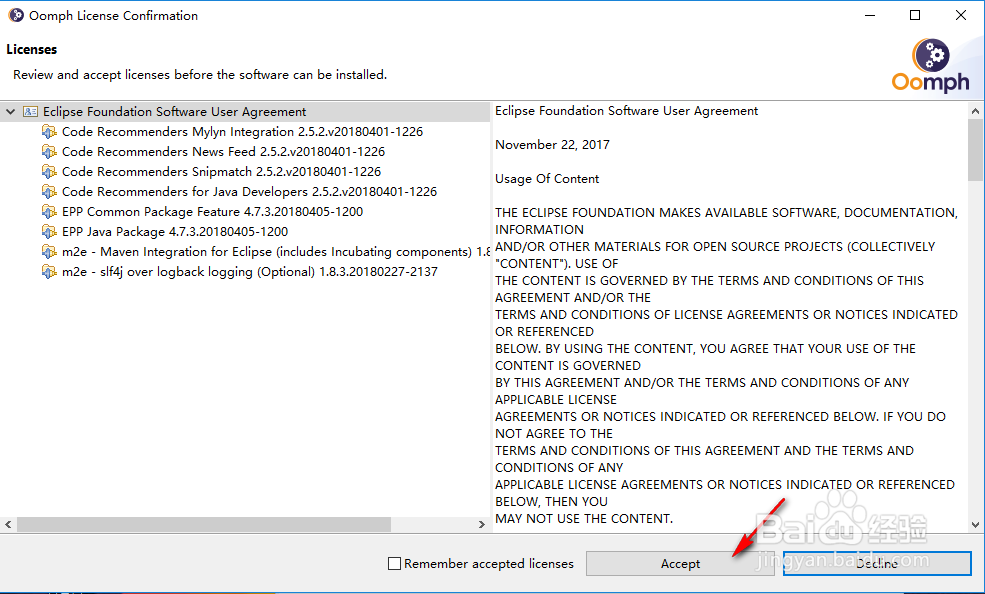
Task: Click icon of m2e Maven Integration for Eclipse
Action: [49, 252]
